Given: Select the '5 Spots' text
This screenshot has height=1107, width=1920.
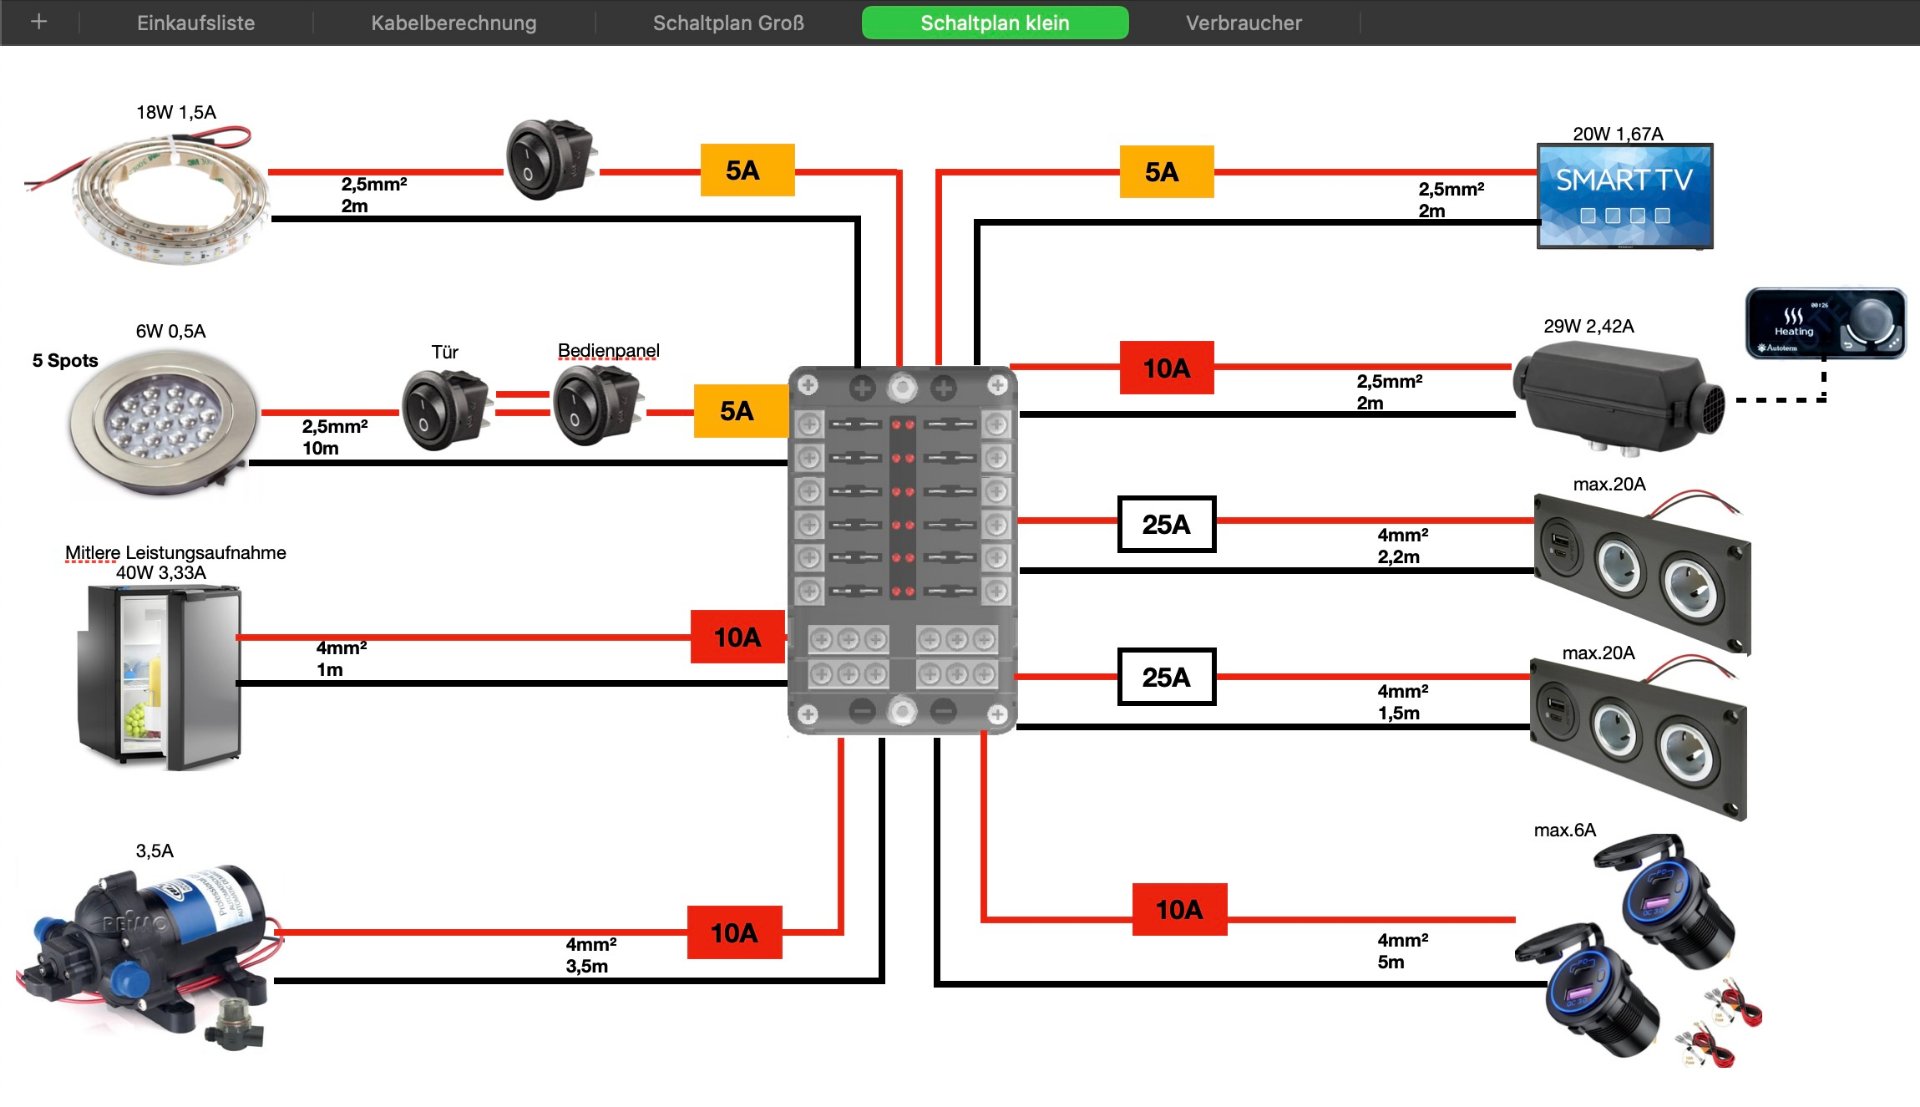Looking at the screenshot, I should (x=65, y=360).
